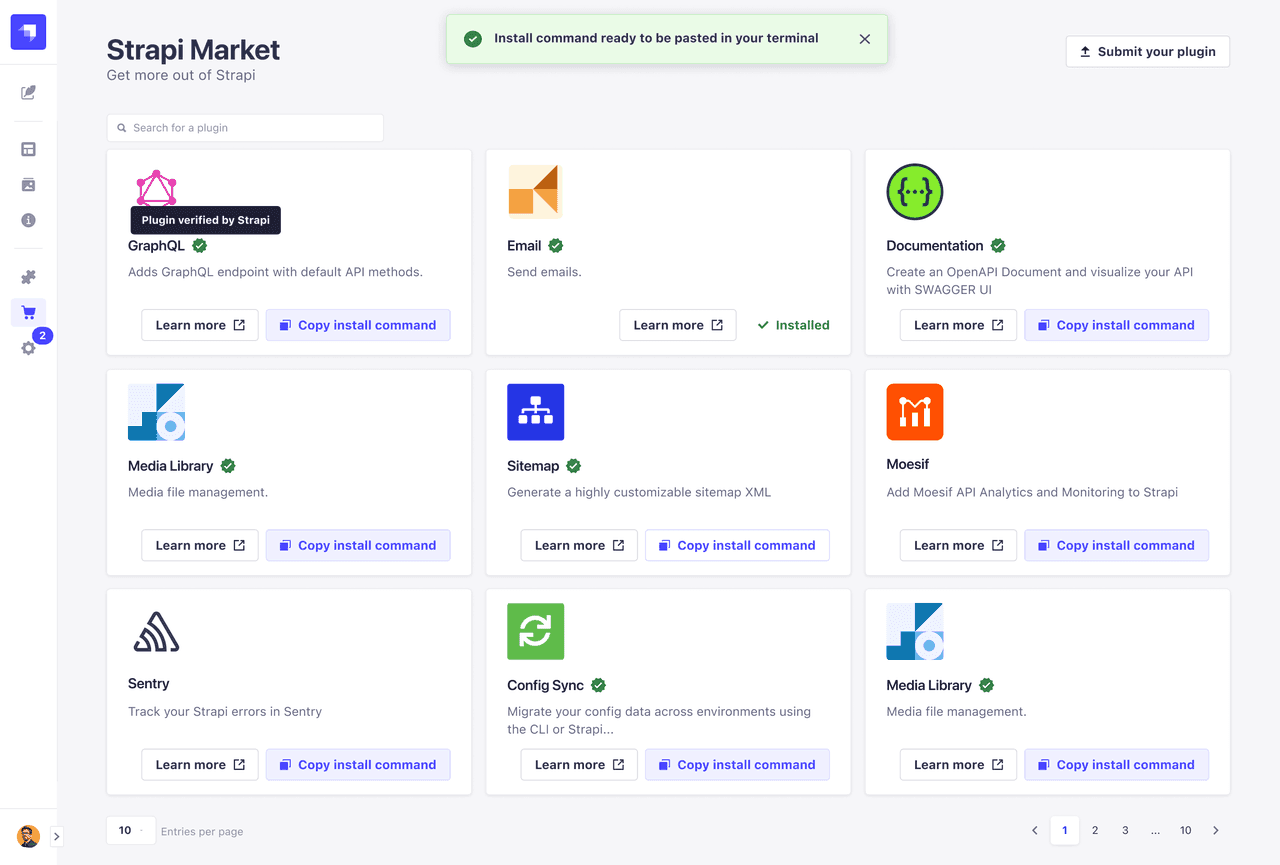Go to next page with right chevron

pos(1216,830)
